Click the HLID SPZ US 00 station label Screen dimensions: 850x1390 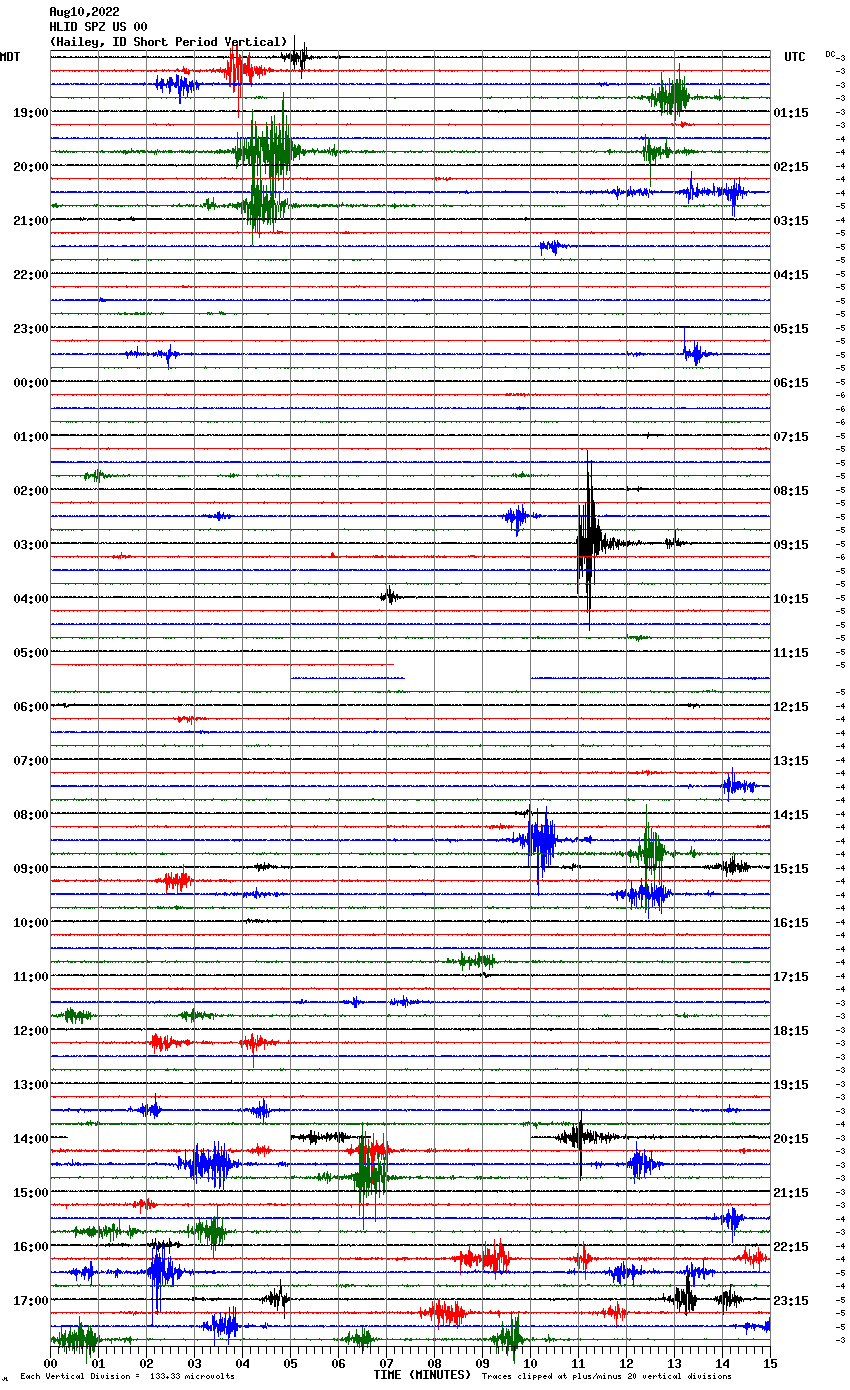(x=98, y=27)
